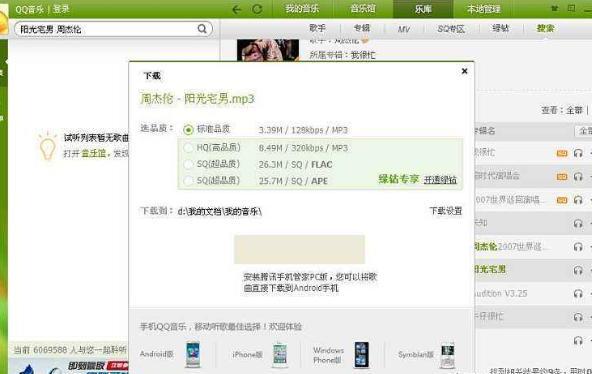Screen dimensions: 592x374
Task: Click the 开通绿钻 link
Action: coord(440,180)
